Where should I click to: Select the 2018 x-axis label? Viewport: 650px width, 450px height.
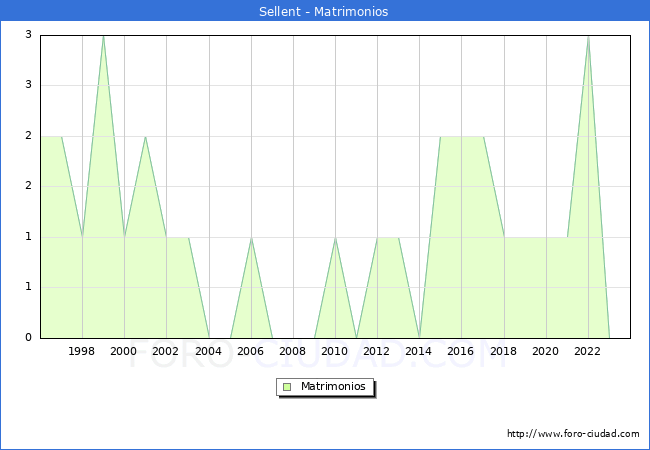[503, 351]
